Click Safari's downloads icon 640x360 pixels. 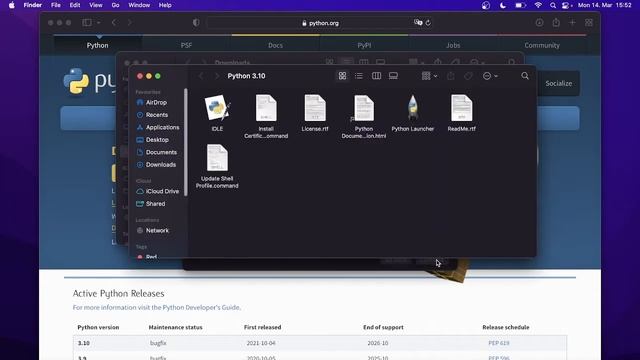(540, 23)
